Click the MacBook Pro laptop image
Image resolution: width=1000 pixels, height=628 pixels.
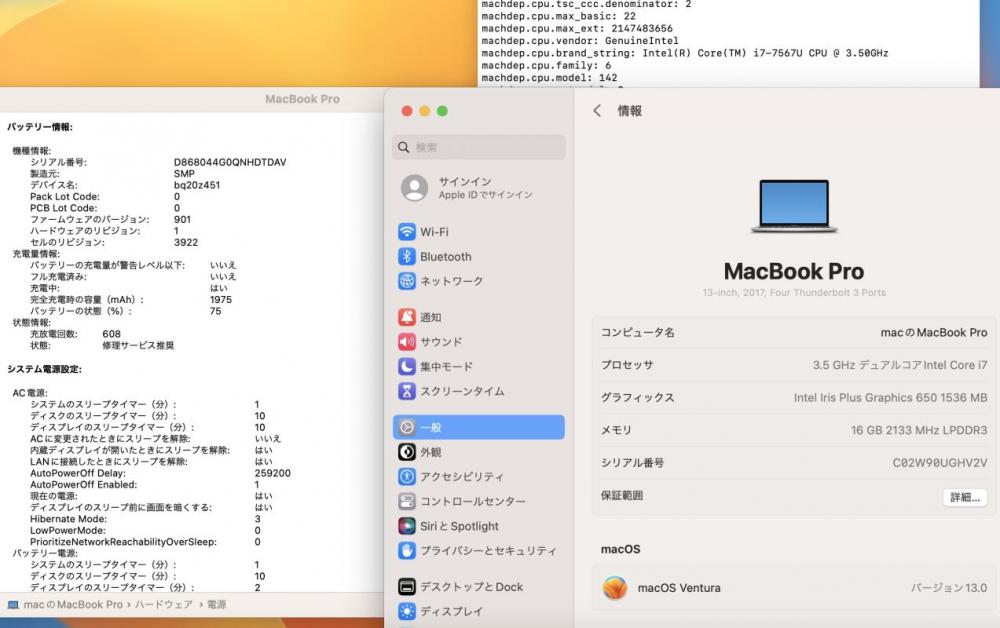click(x=794, y=206)
